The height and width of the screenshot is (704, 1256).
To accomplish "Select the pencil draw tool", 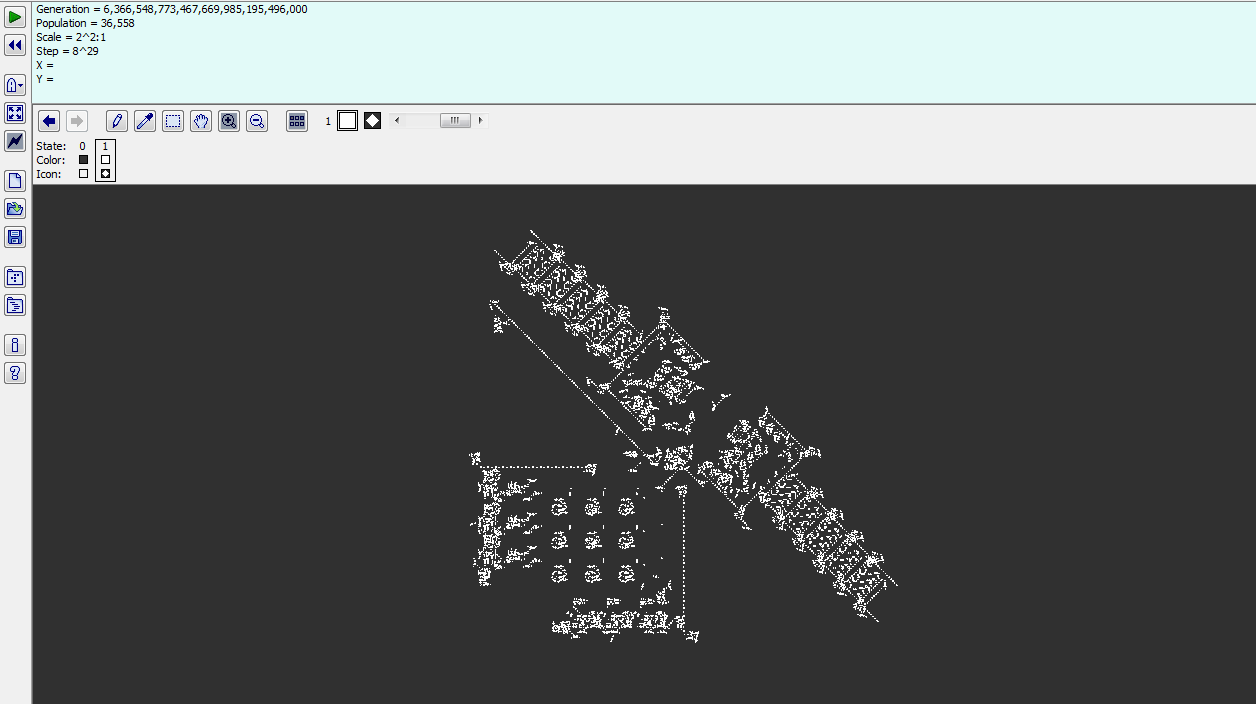I will coord(117,121).
